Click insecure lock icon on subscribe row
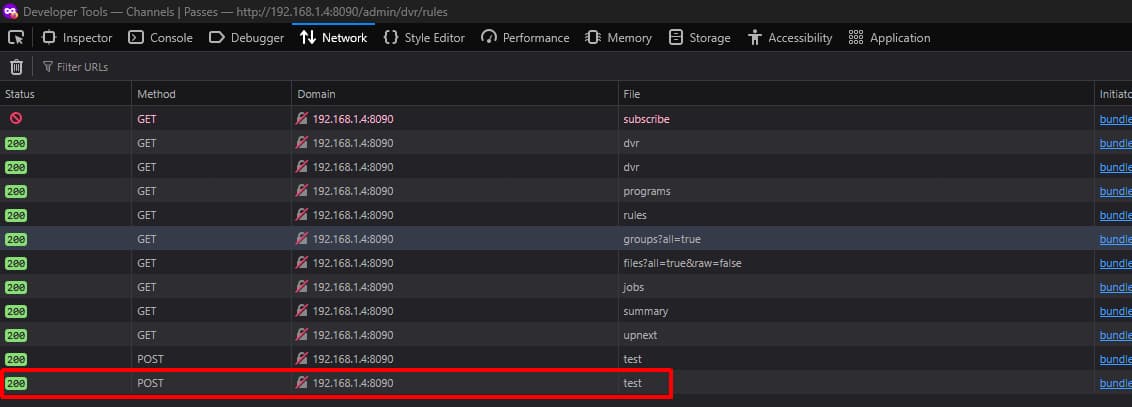Viewport: 1132px width, 407px height. [x=302, y=119]
